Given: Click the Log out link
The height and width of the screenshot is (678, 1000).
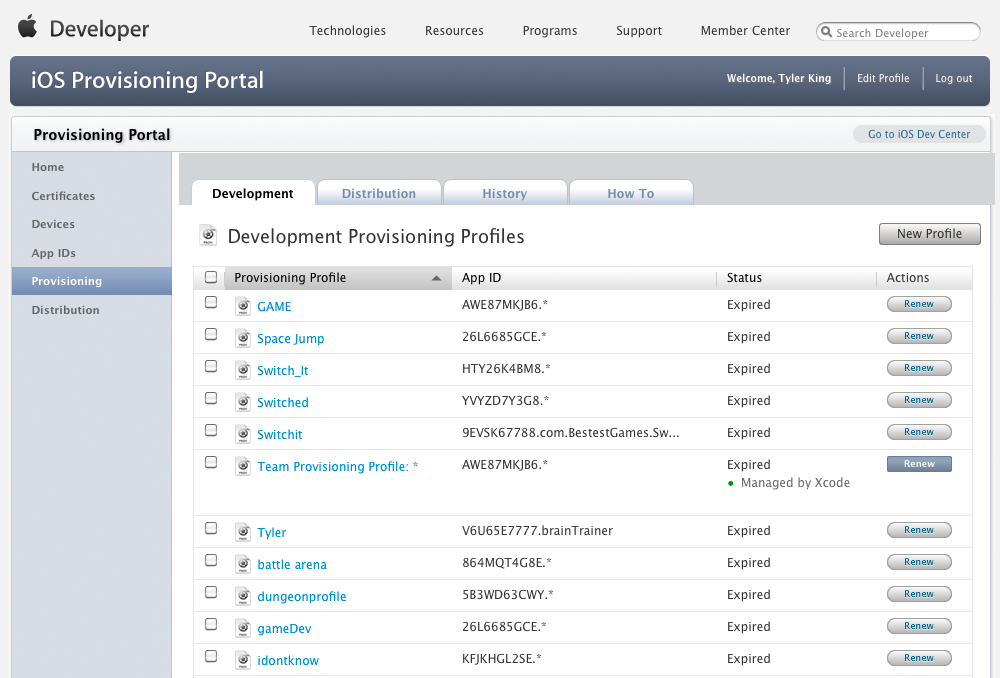Looking at the screenshot, I should (953, 78).
